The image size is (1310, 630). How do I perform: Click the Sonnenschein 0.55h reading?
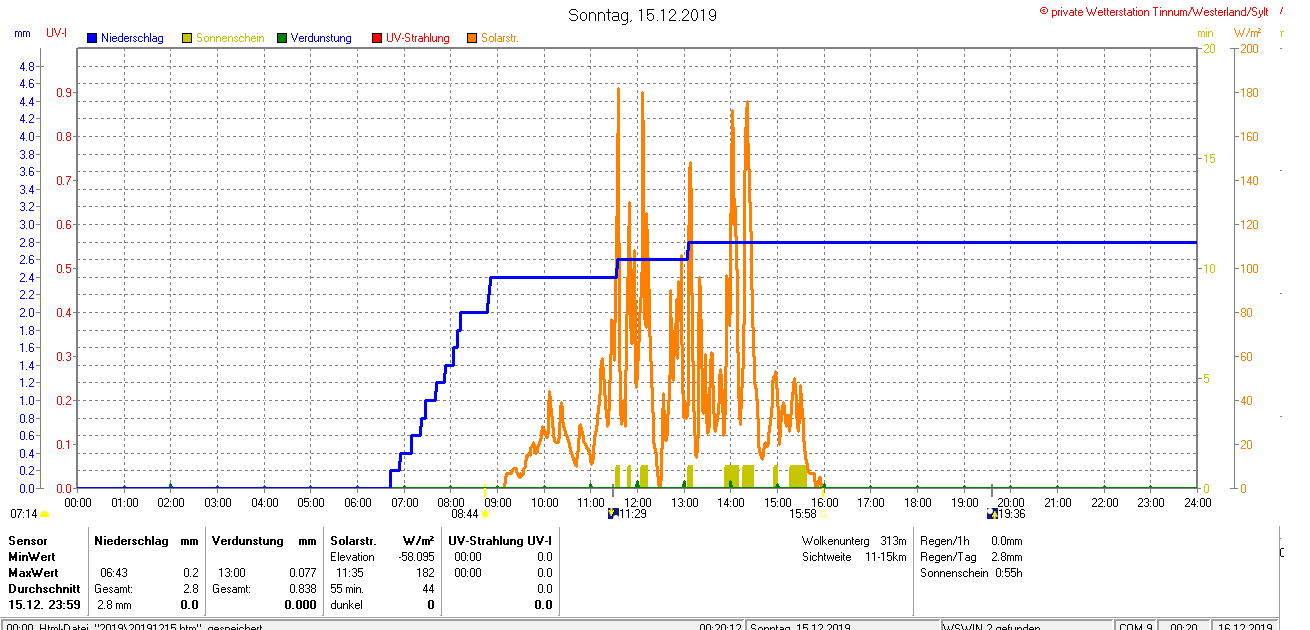(971, 573)
